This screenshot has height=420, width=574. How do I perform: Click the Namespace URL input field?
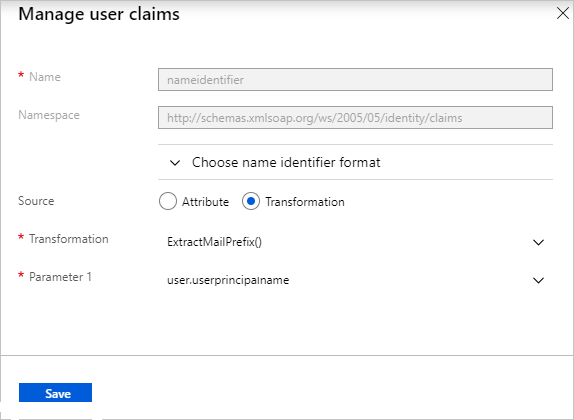click(355, 118)
